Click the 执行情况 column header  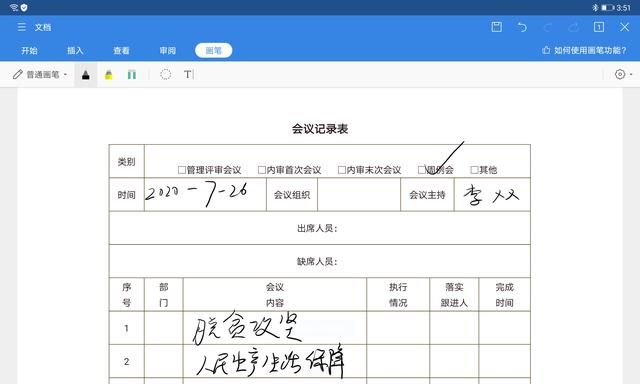click(398, 295)
